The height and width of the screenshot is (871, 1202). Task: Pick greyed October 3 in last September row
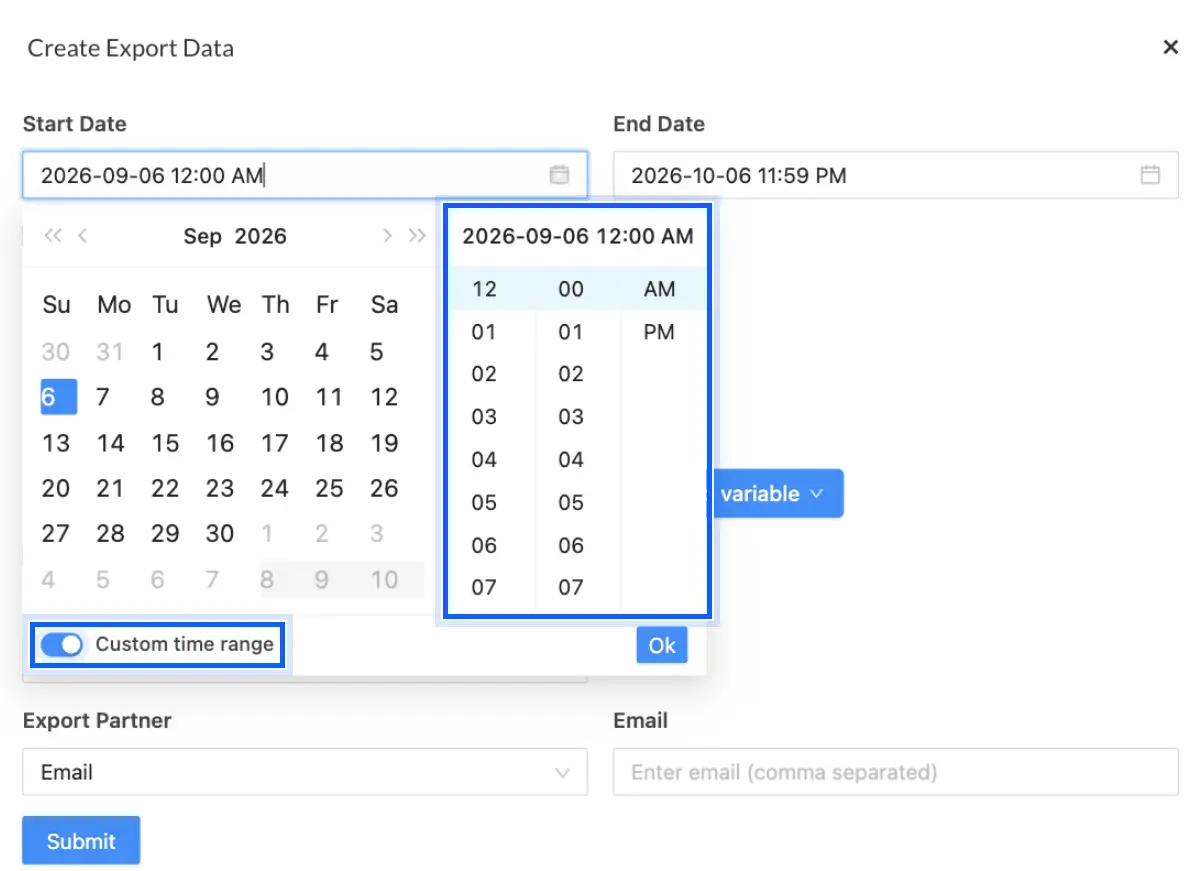(x=376, y=534)
